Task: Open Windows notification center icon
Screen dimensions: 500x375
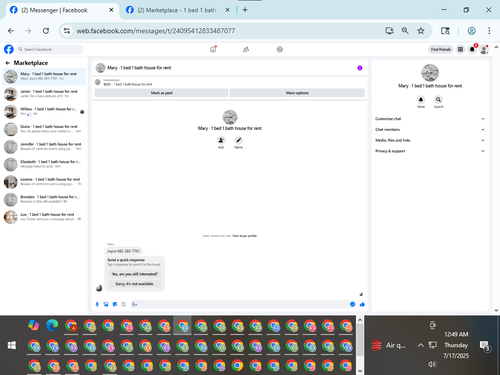Action: (484, 346)
